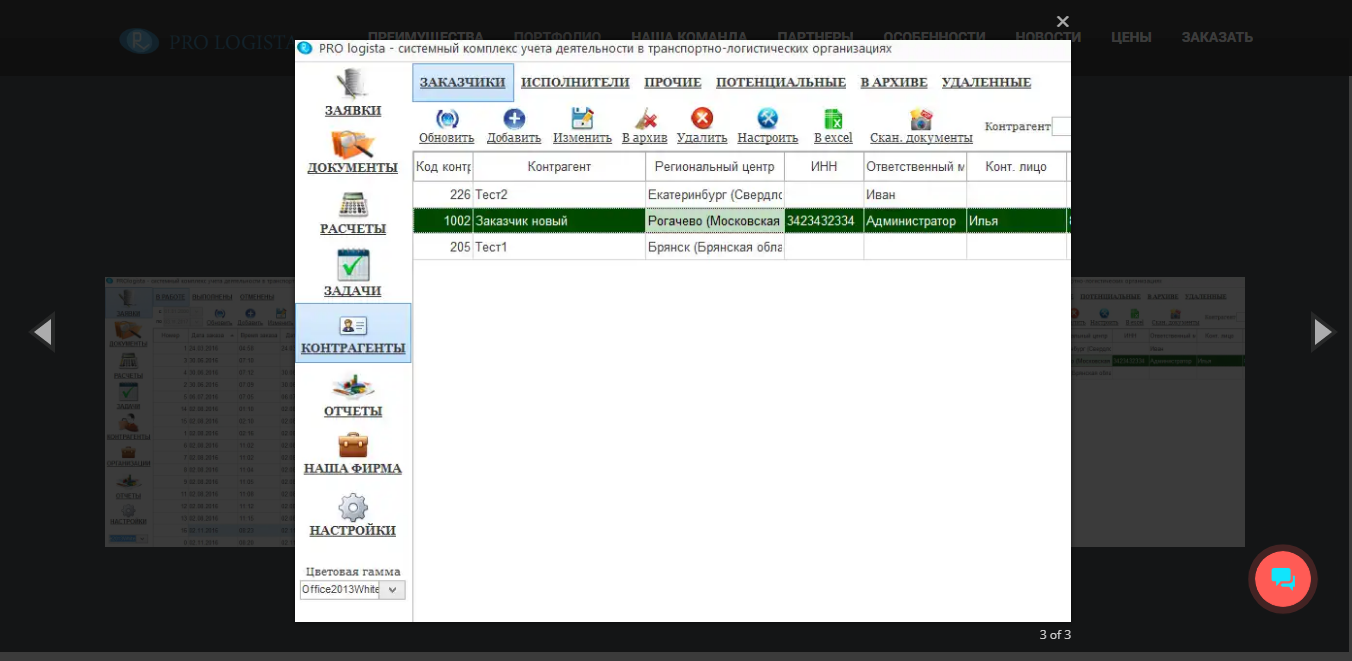Go to next image with right arrow
The width and height of the screenshot is (1352, 661).
click(x=1322, y=332)
